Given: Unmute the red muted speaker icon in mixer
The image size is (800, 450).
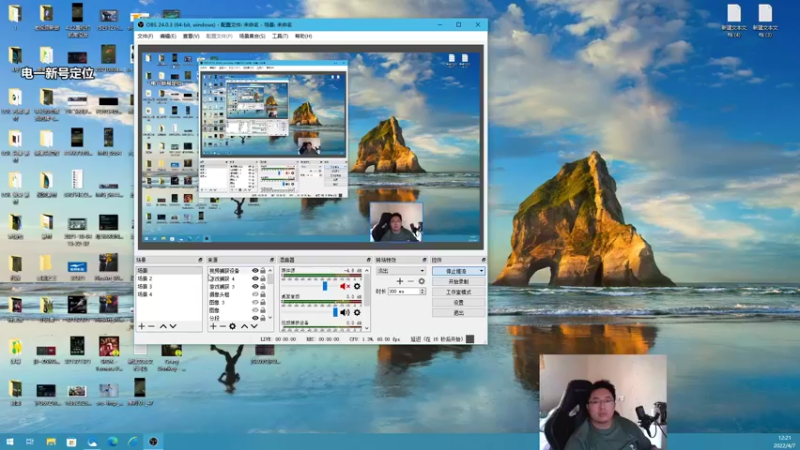Looking at the screenshot, I should point(345,286).
